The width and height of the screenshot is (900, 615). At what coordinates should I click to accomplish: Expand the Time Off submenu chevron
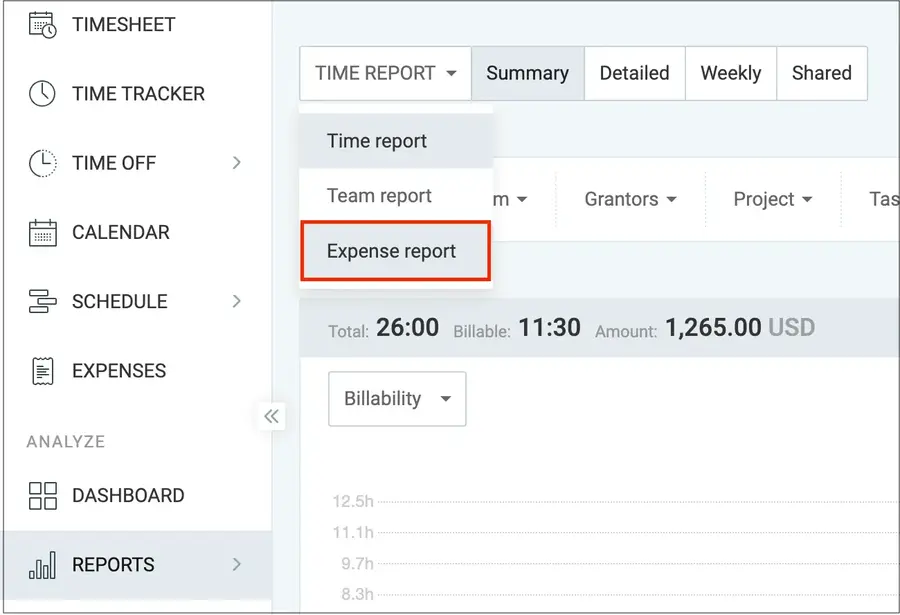pyautogui.click(x=237, y=162)
